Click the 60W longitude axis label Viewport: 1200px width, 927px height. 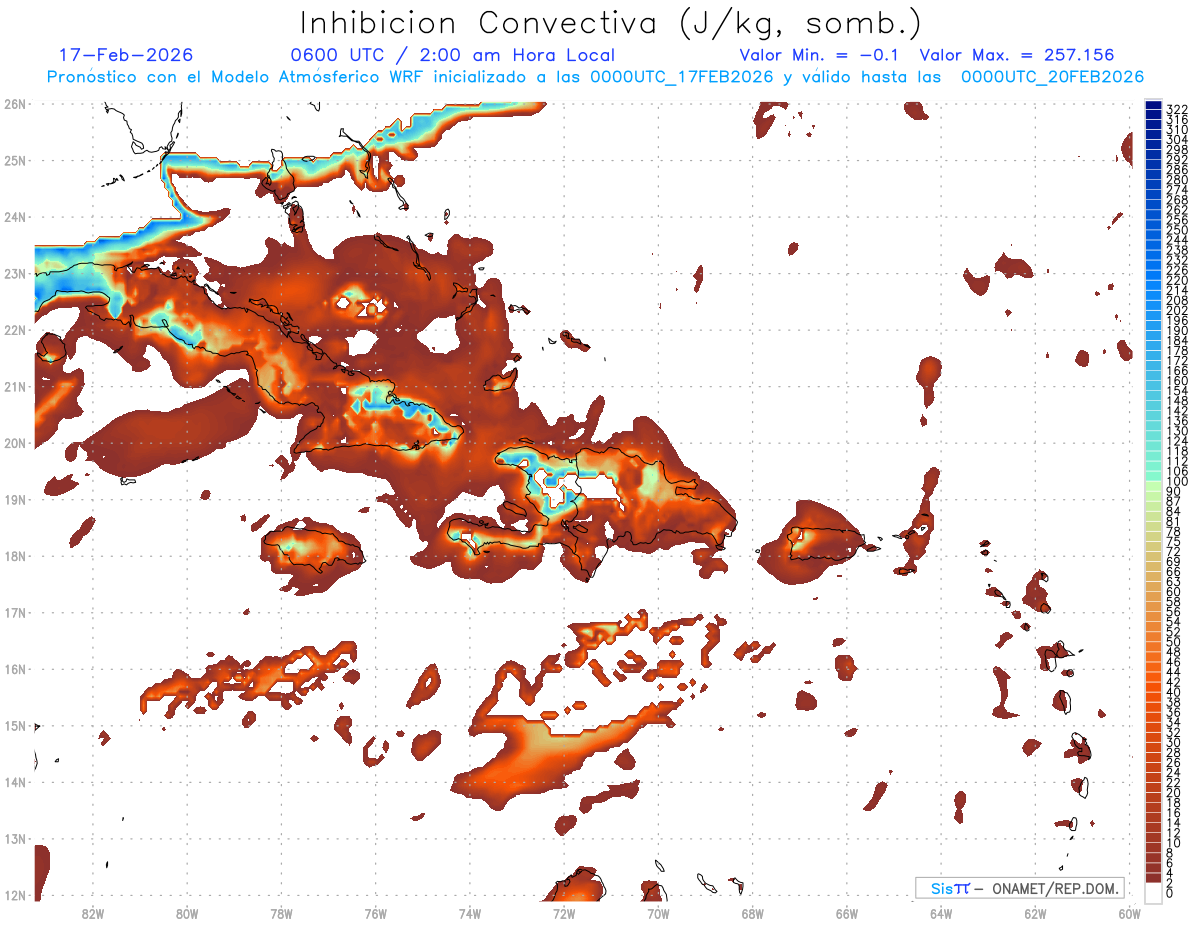click(x=1130, y=913)
